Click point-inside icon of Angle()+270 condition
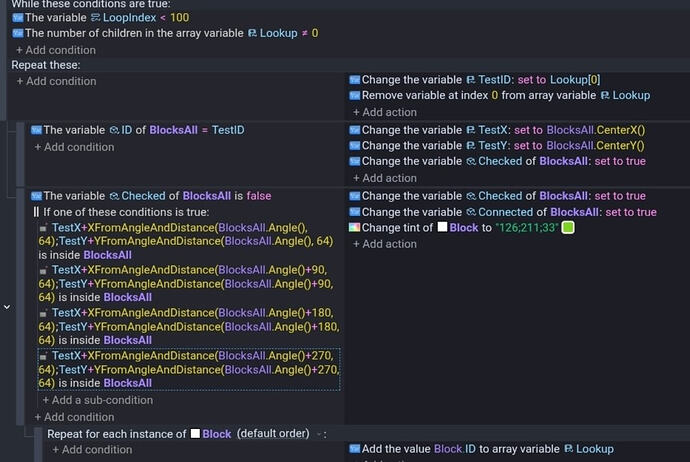The height and width of the screenshot is (462, 690). 43,356
